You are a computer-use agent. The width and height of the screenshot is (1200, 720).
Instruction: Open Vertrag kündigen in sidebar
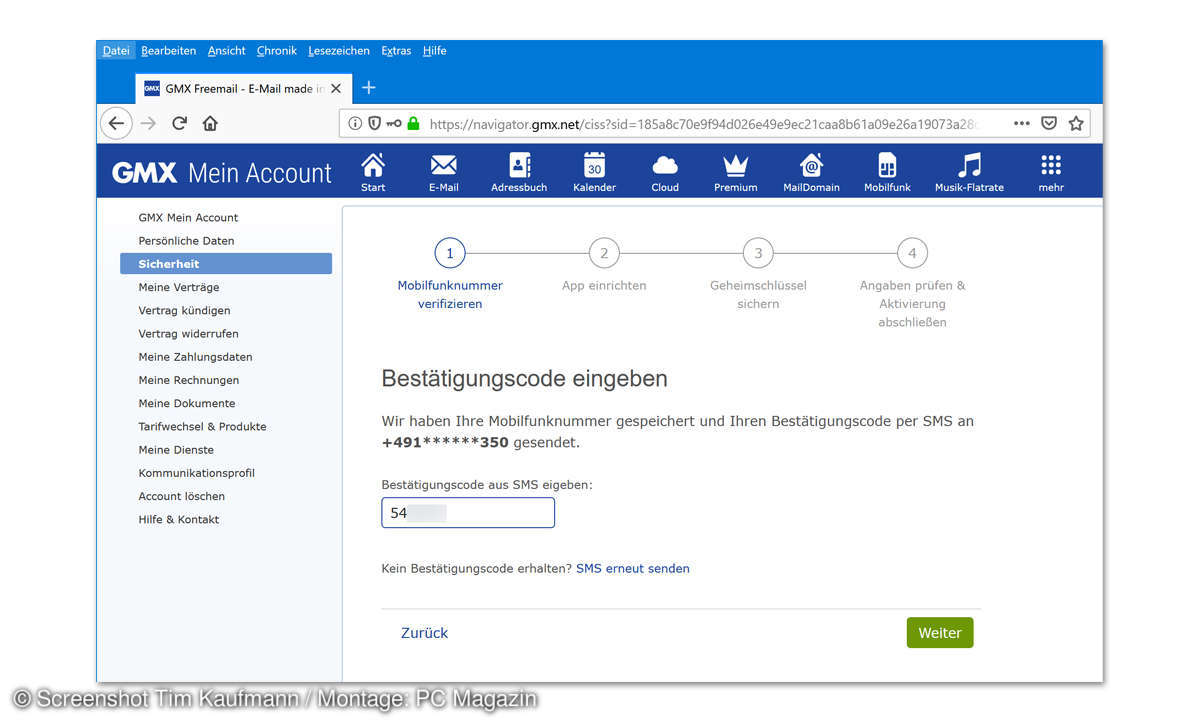(184, 310)
